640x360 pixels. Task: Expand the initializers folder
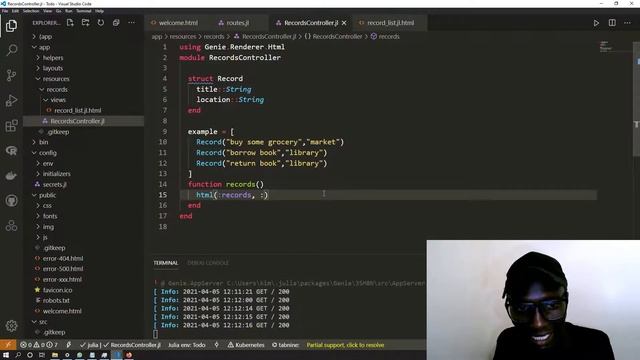pyautogui.click(x=56, y=174)
